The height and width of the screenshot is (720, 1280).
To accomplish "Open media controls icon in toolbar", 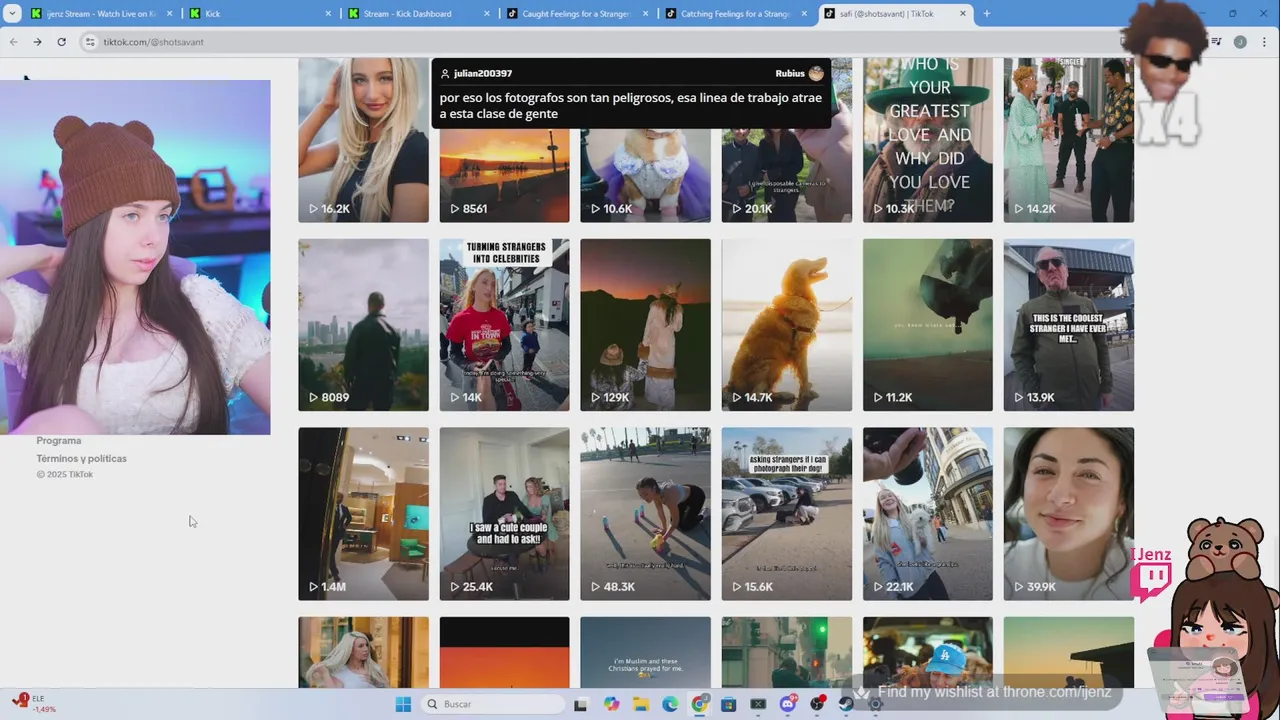I will [1216, 42].
